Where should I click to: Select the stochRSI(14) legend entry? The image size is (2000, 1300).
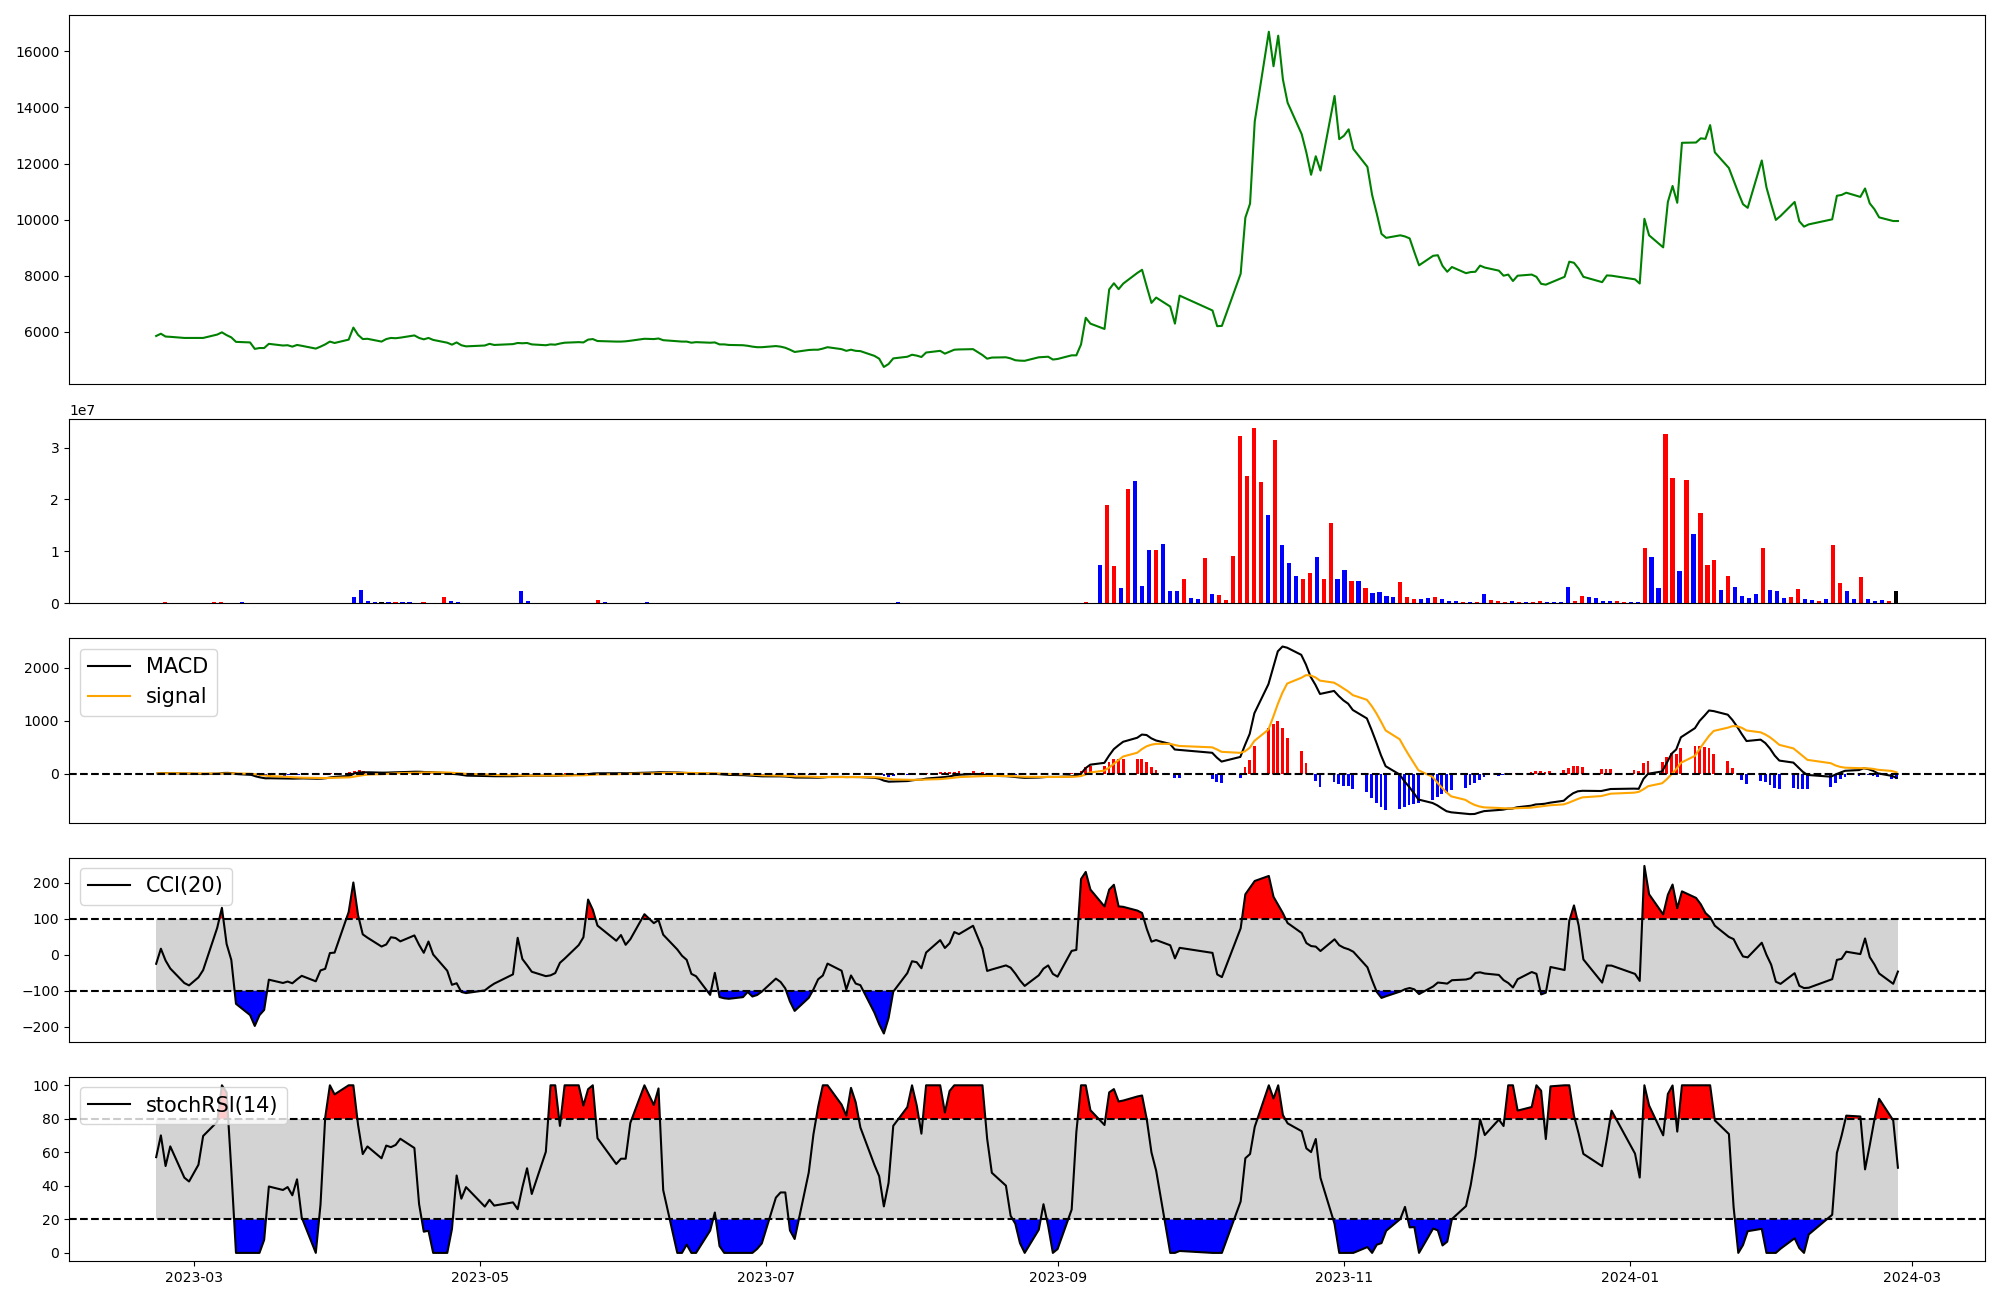tap(211, 1104)
